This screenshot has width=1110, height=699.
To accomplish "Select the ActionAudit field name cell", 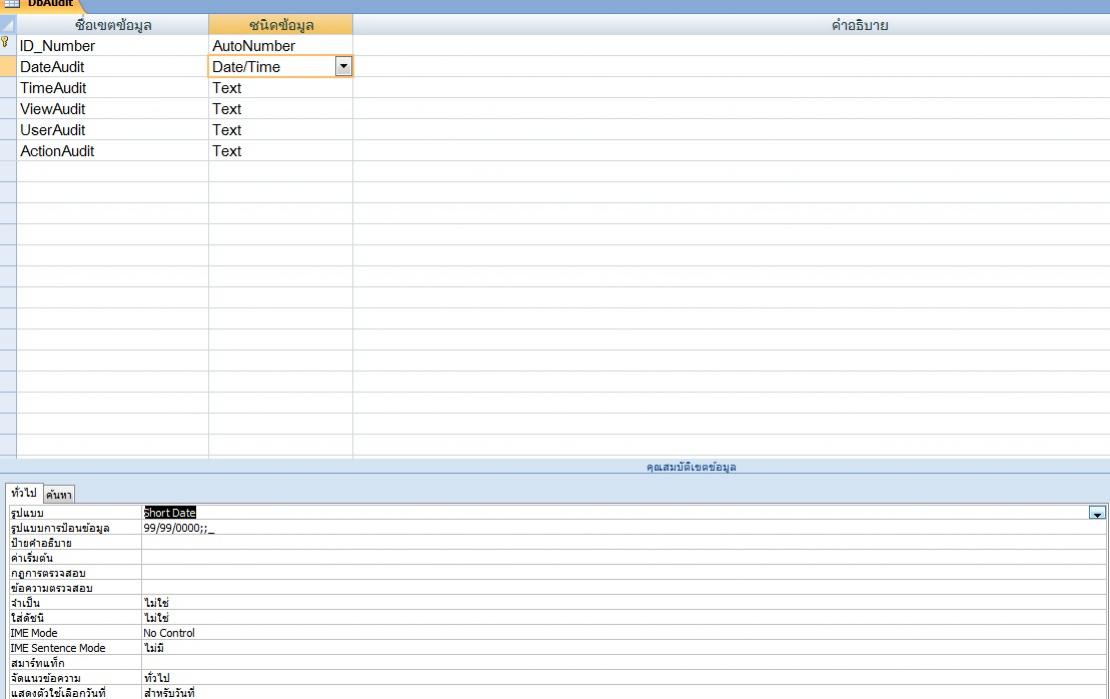I will (x=113, y=151).
